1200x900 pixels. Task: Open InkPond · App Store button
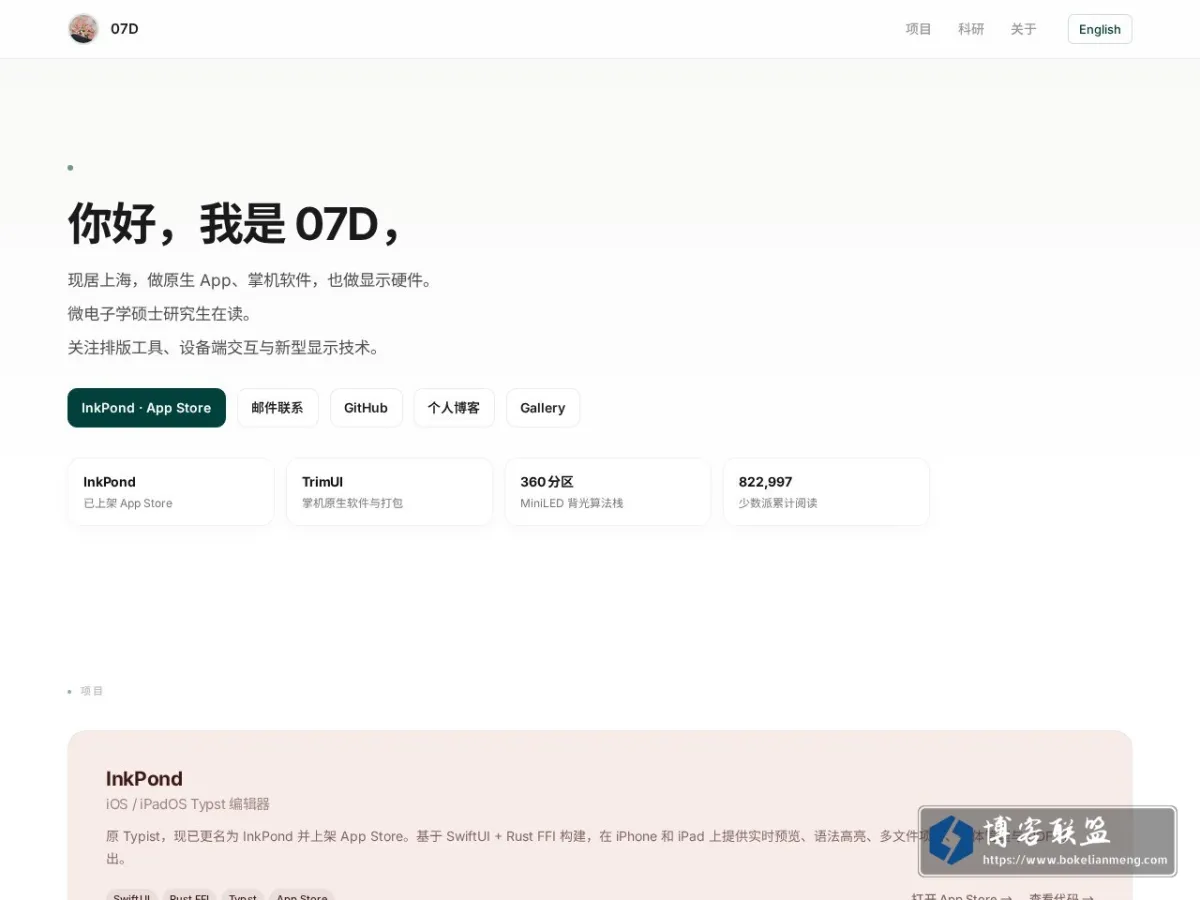[x=146, y=408]
